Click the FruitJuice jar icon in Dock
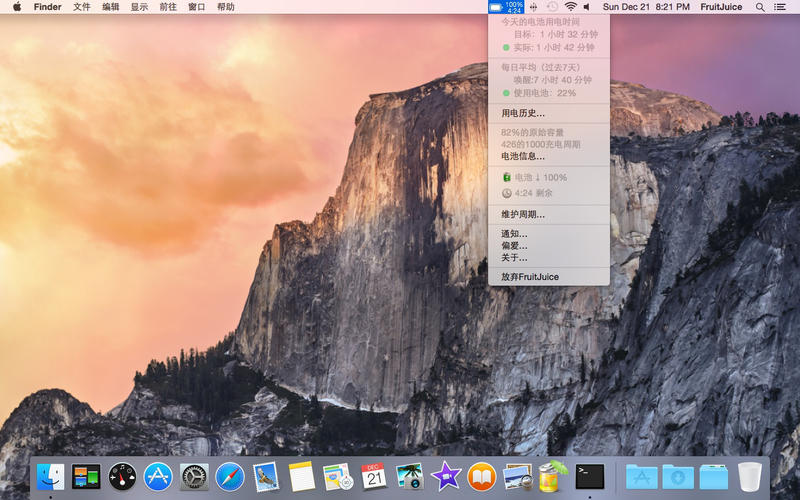 (553, 476)
